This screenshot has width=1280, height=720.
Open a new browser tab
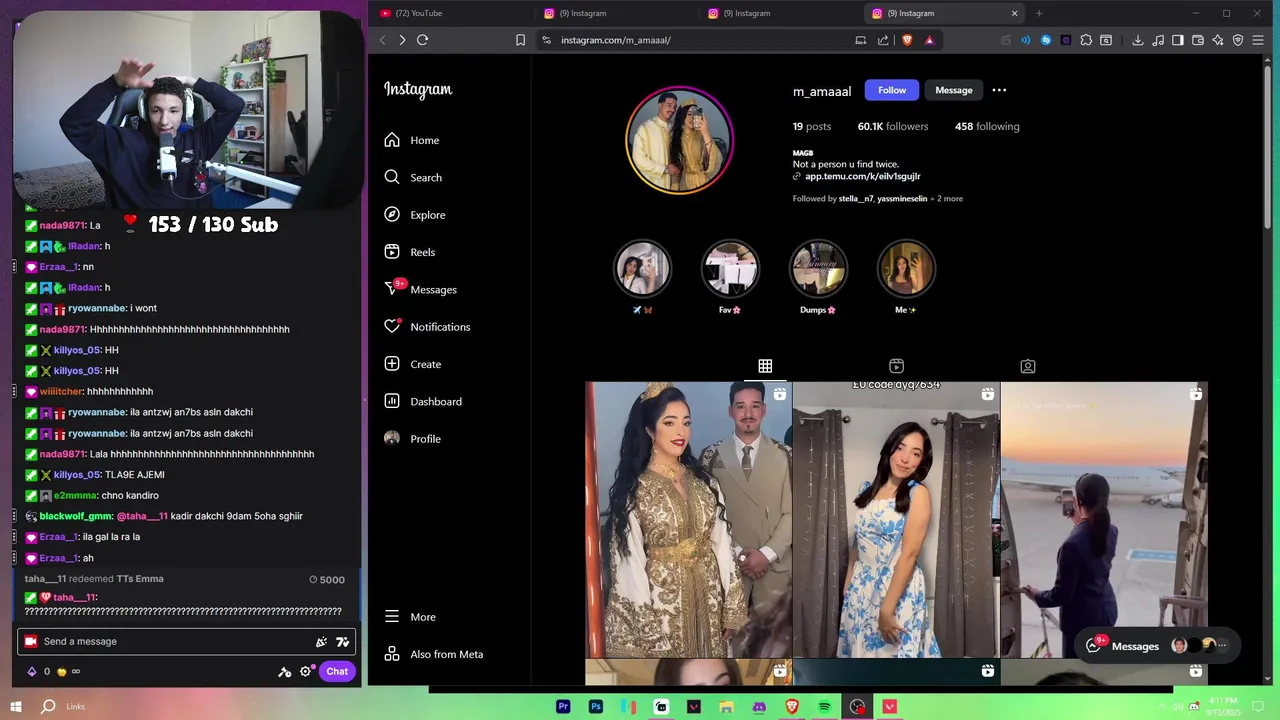click(1039, 13)
